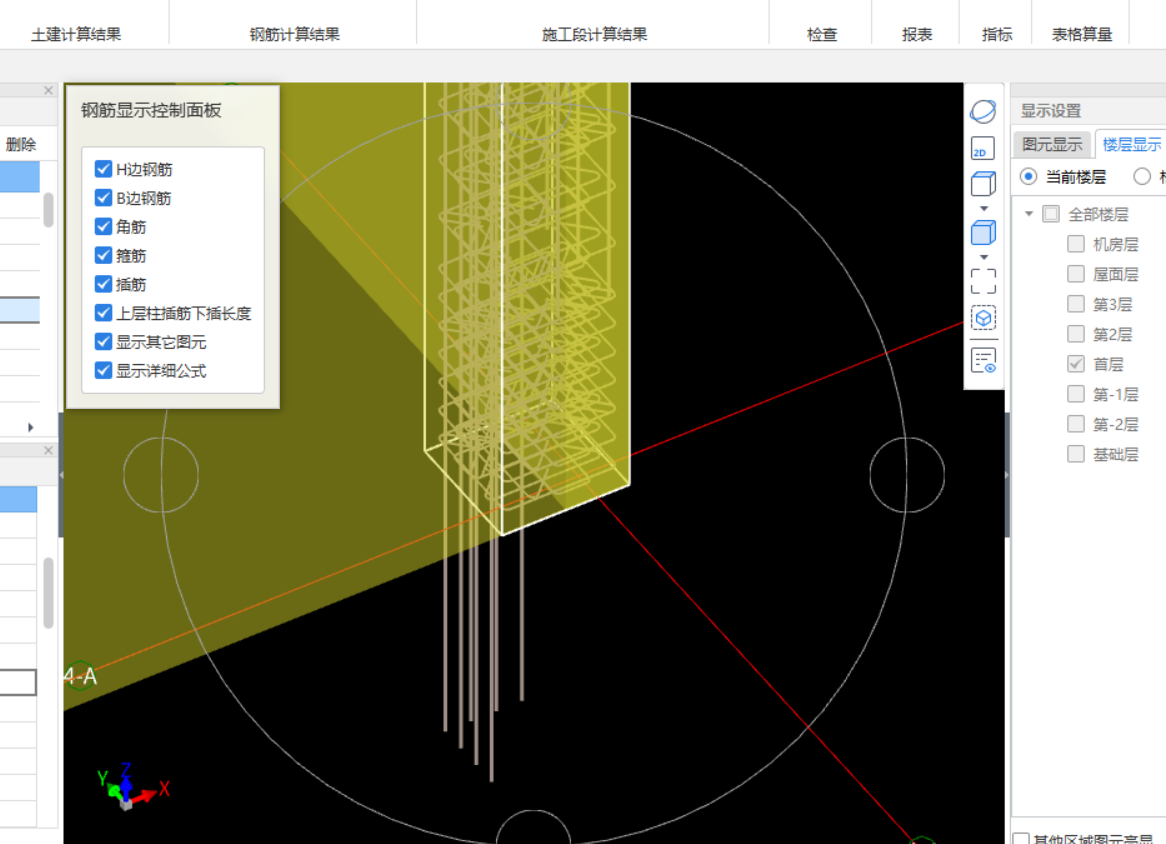
Task: Close the upper left panel
Action: click(x=48, y=90)
